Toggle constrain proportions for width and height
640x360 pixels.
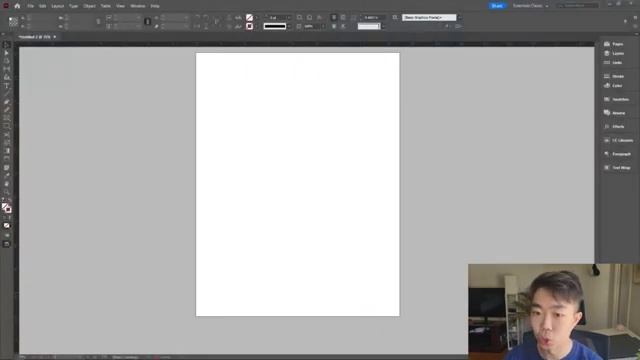pos(98,22)
